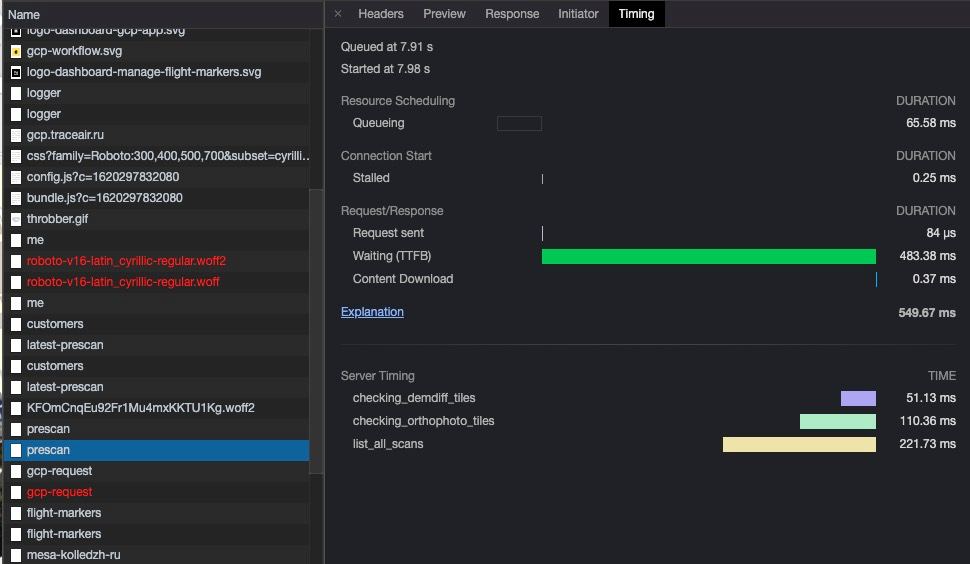Select the logo-dashboard-manage-flight-markers.svg request
This screenshot has height=564, width=970.
(x=157, y=72)
